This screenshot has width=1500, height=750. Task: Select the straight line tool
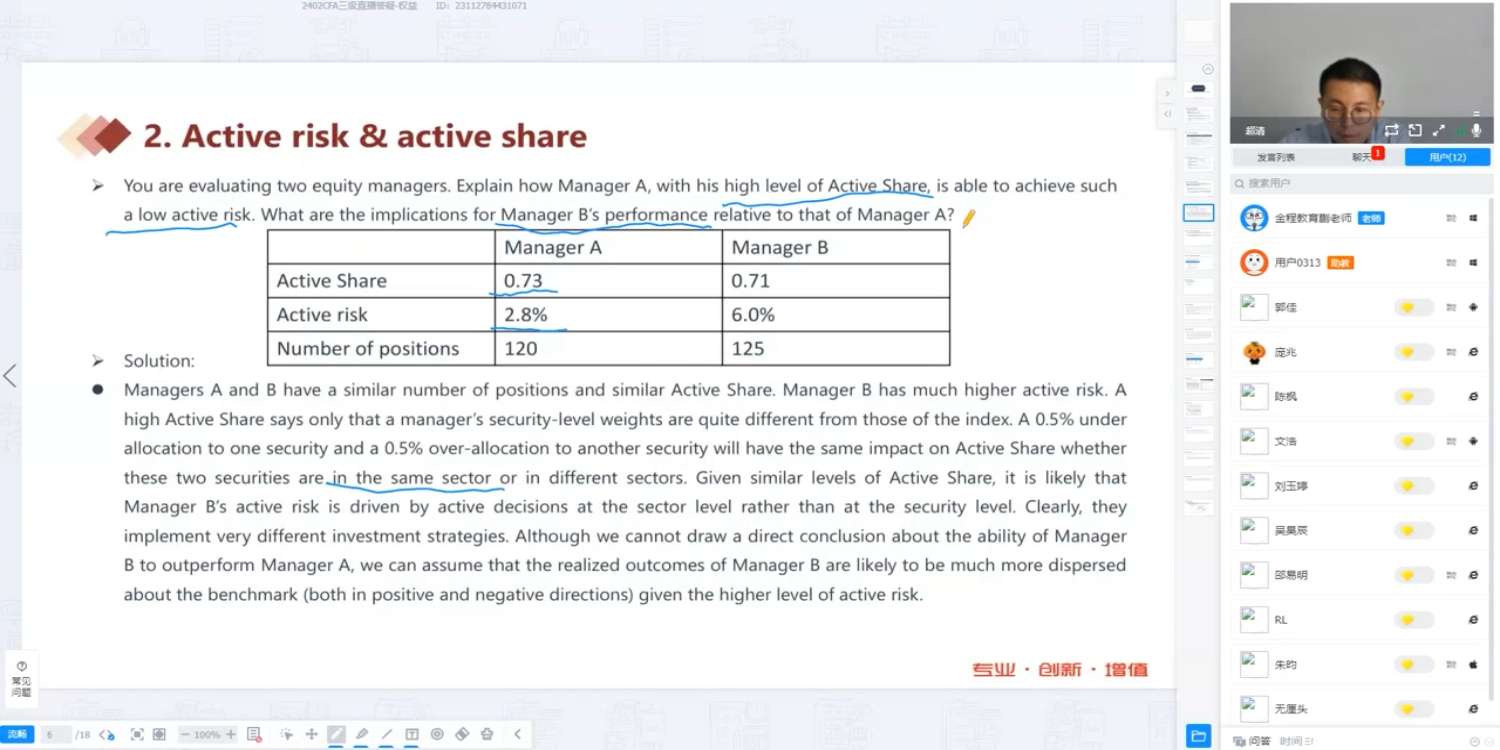click(x=387, y=734)
